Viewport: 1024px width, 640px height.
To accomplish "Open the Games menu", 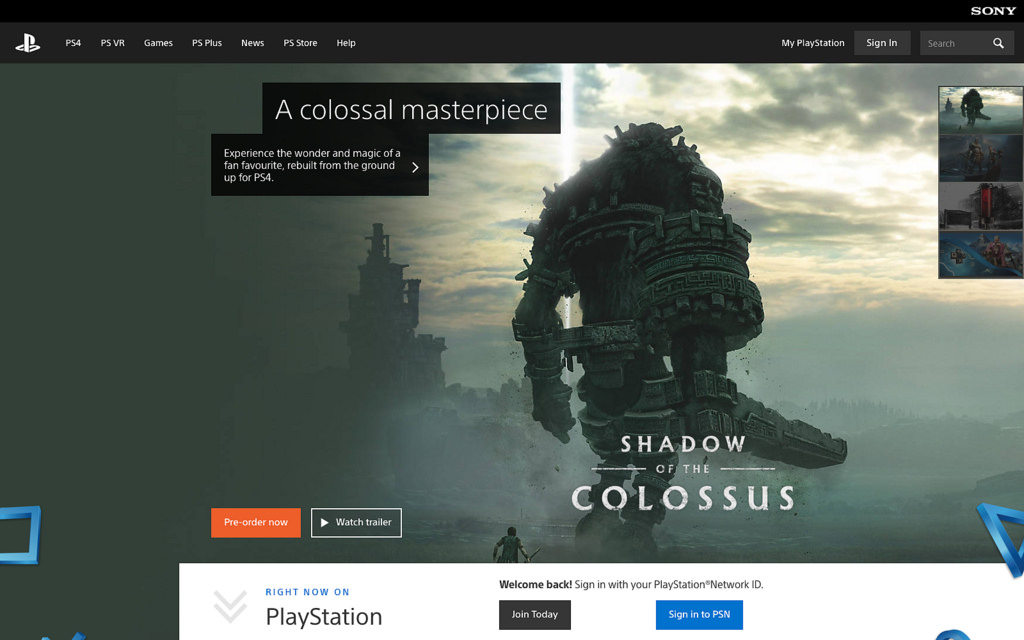I will click(158, 43).
